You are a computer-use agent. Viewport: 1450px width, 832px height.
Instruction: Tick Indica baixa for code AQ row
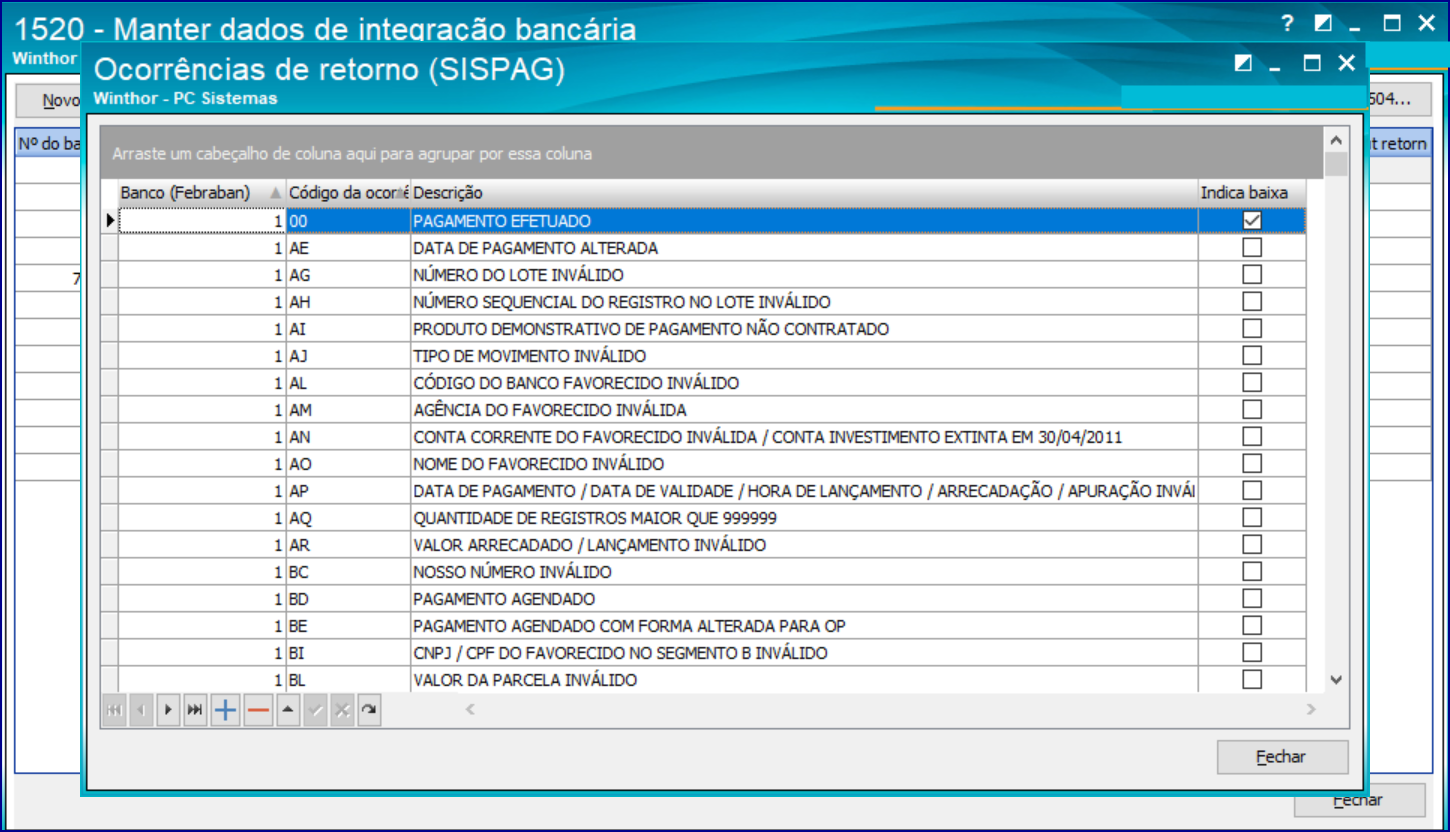(1252, 518)
